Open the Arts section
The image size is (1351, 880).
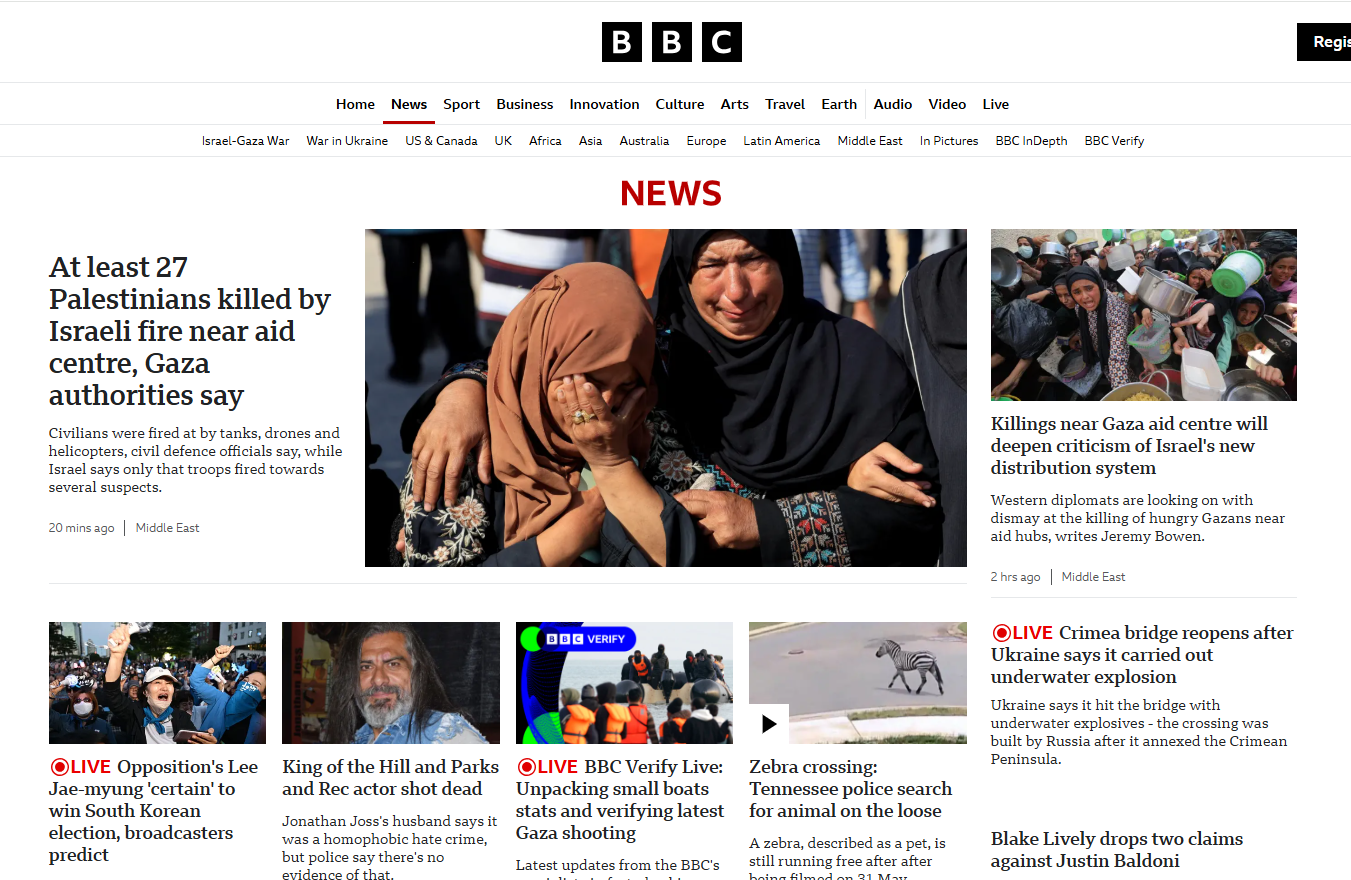tap(734, 104)
